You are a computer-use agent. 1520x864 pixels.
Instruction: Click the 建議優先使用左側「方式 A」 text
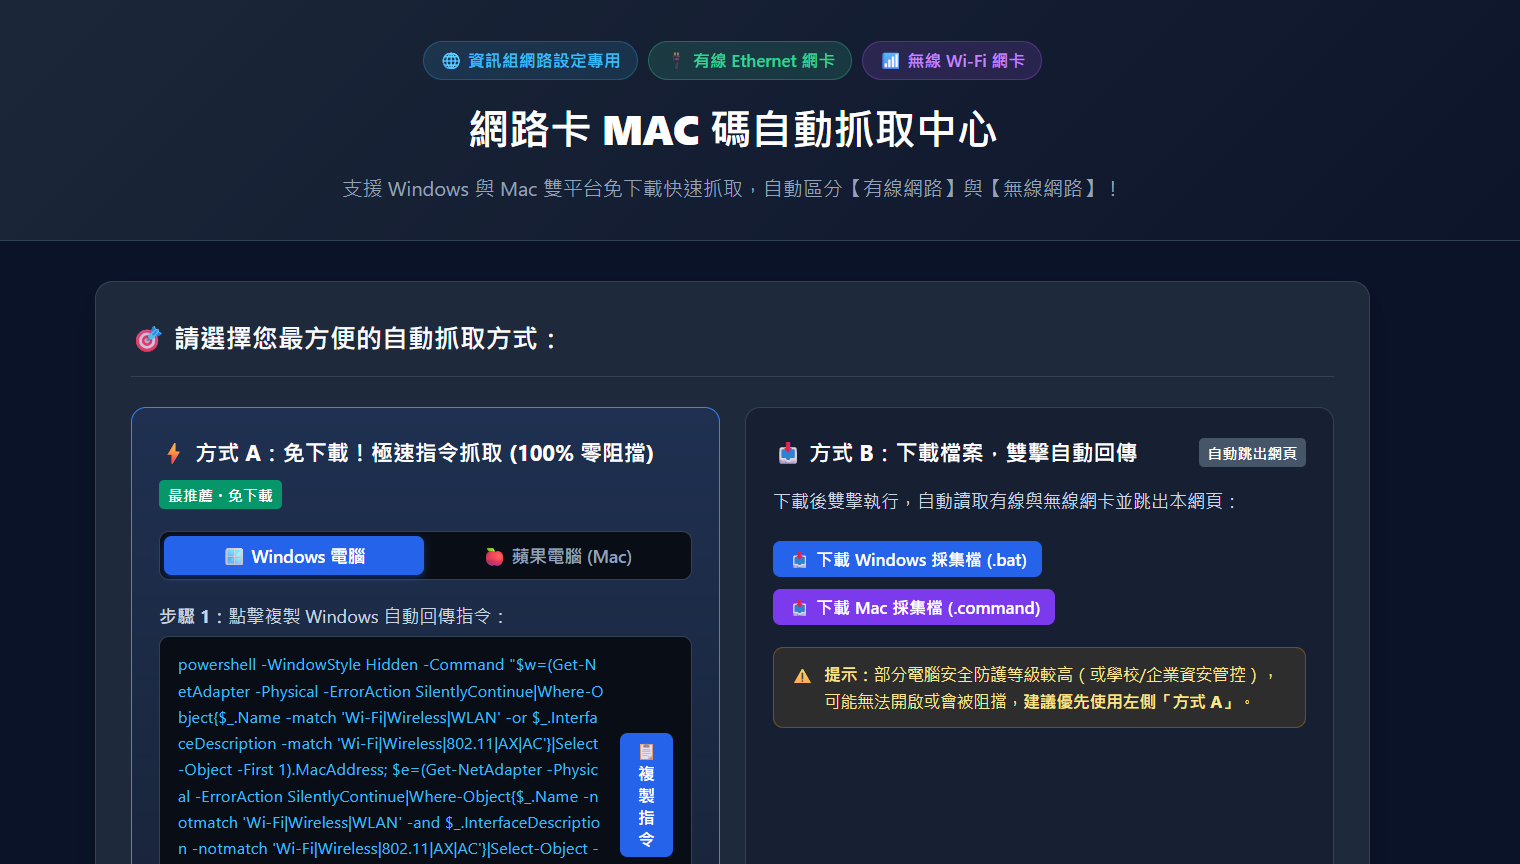click(1130, 702)
